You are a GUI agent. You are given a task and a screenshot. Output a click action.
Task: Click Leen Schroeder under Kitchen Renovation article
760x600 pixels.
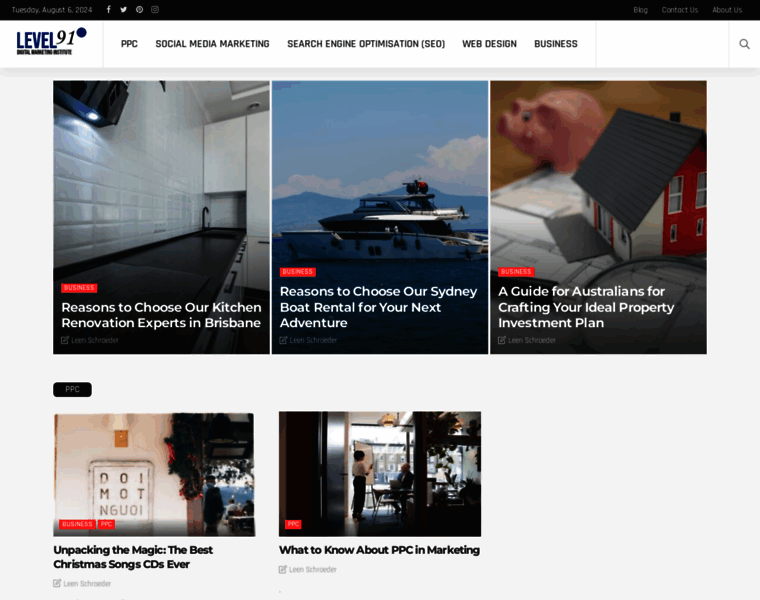(95, 340)
